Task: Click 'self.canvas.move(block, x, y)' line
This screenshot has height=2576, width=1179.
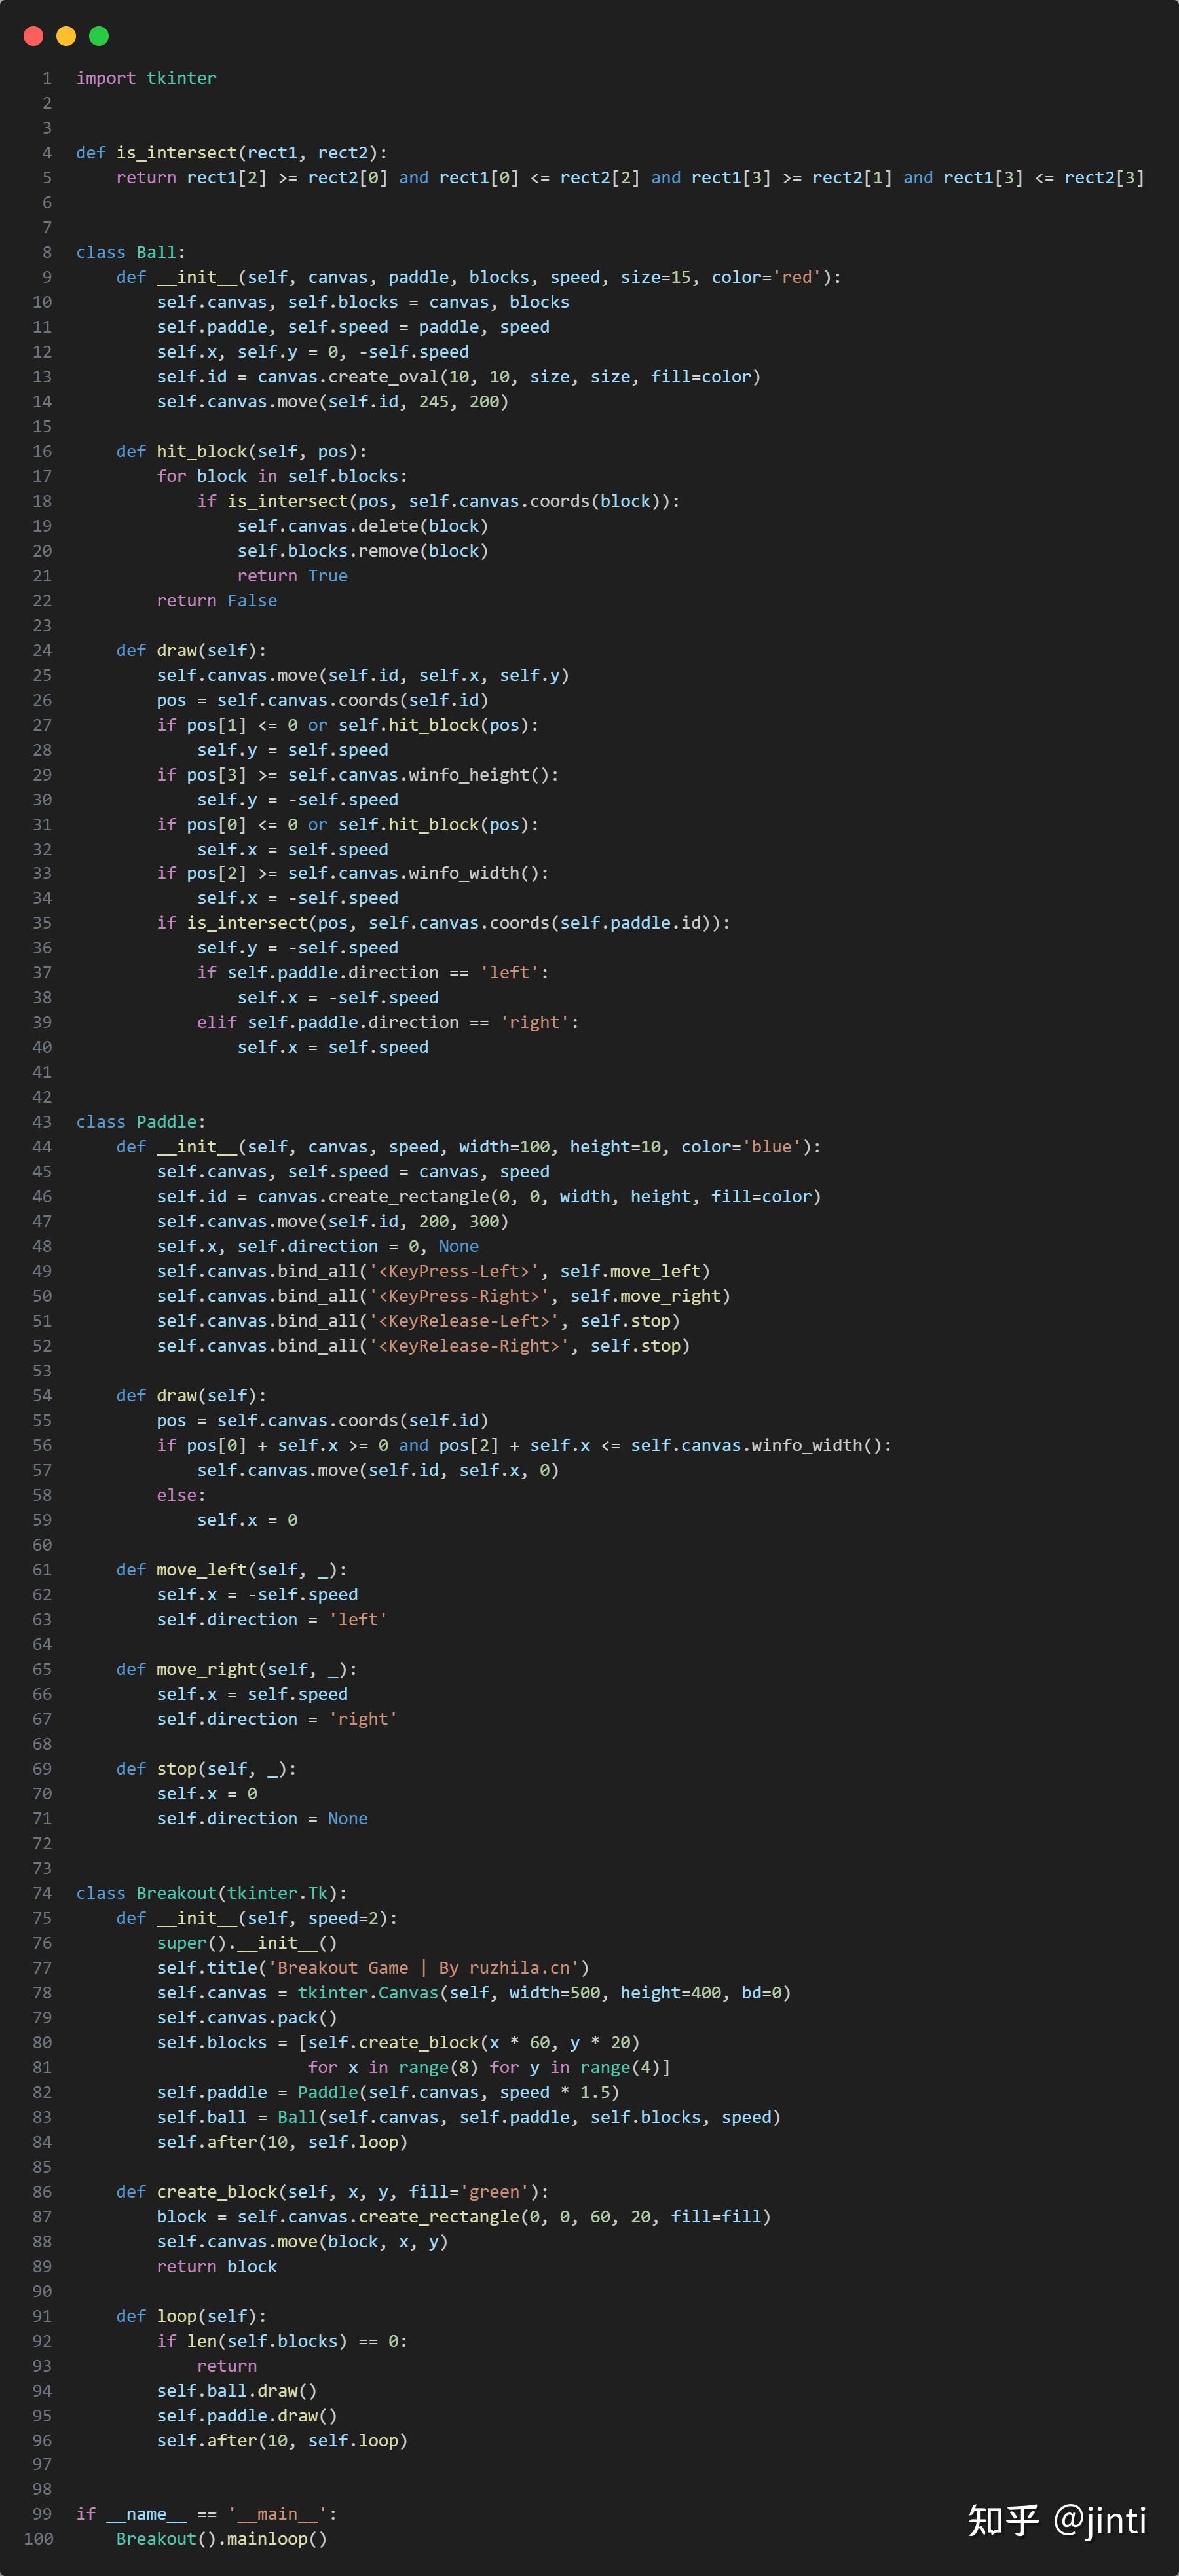Action: pos(303,2242)
